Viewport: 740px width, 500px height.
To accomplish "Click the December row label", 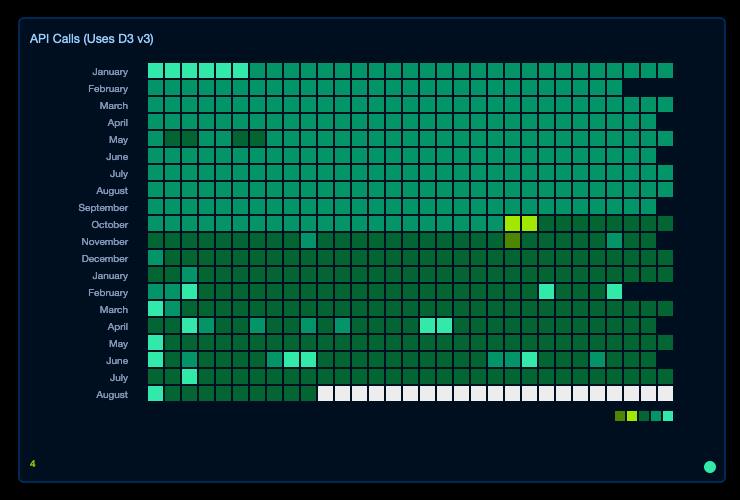I will pos(105,259).
